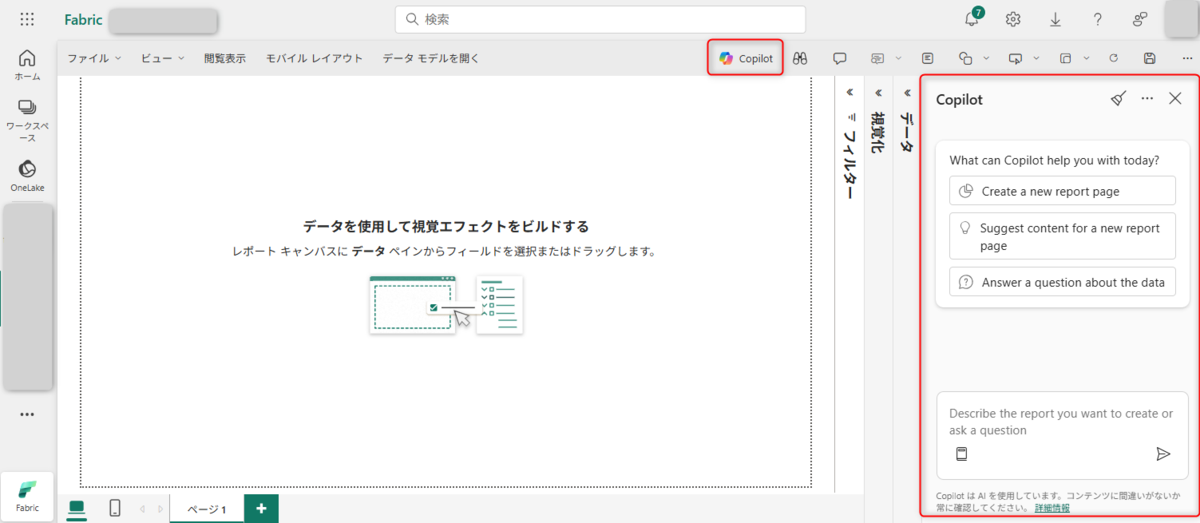The height and width of the screenshot is (523, 1200).
Task: Send the Copilot prompt with arrow icon
Action: click(1163, 454)
